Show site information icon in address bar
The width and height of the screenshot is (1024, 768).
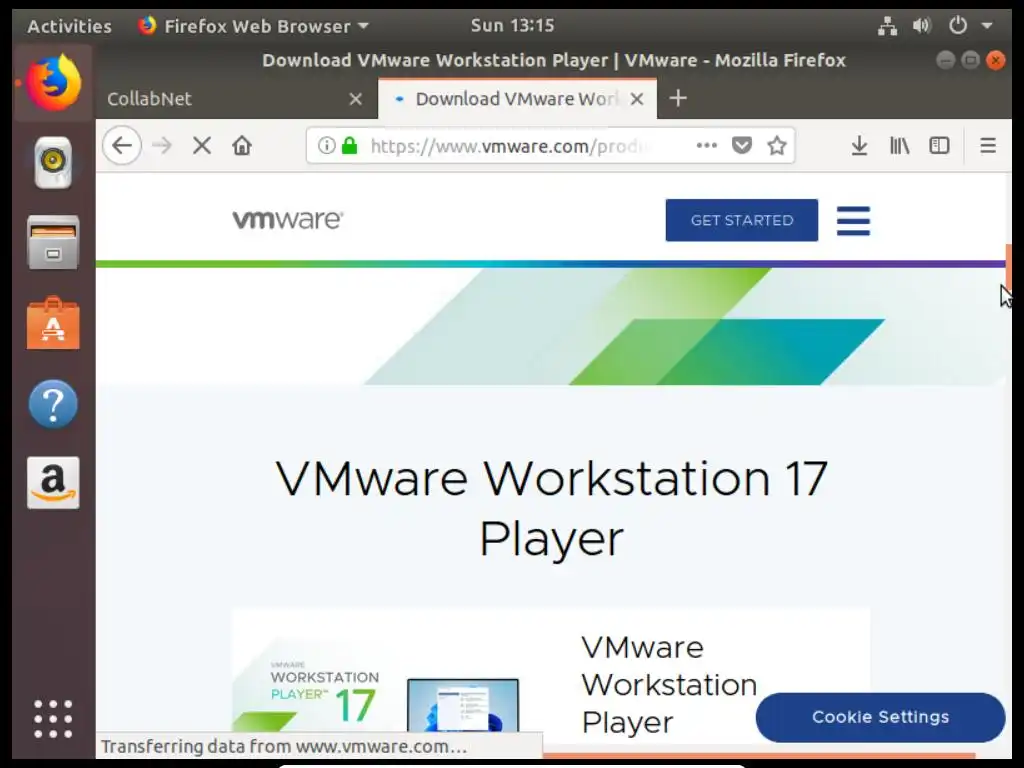[x=326, y=145]
